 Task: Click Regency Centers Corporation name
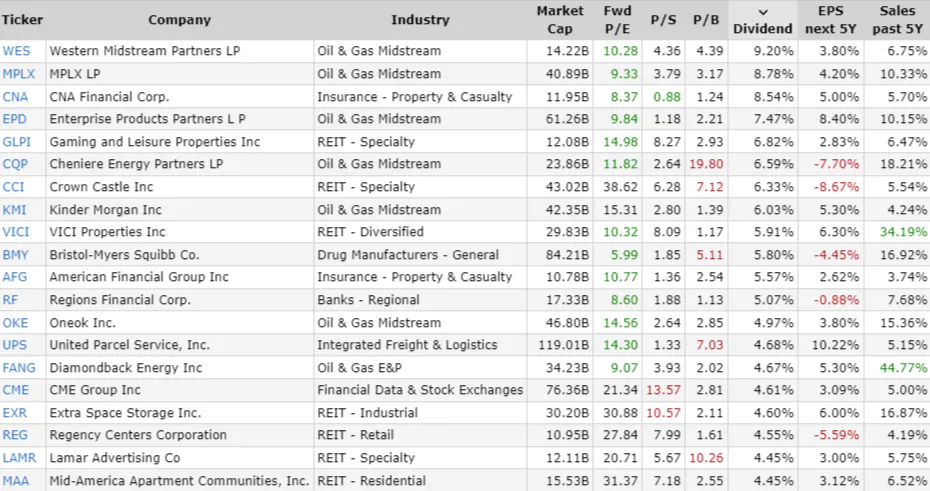pyautogui.click(x=138, y=435)
